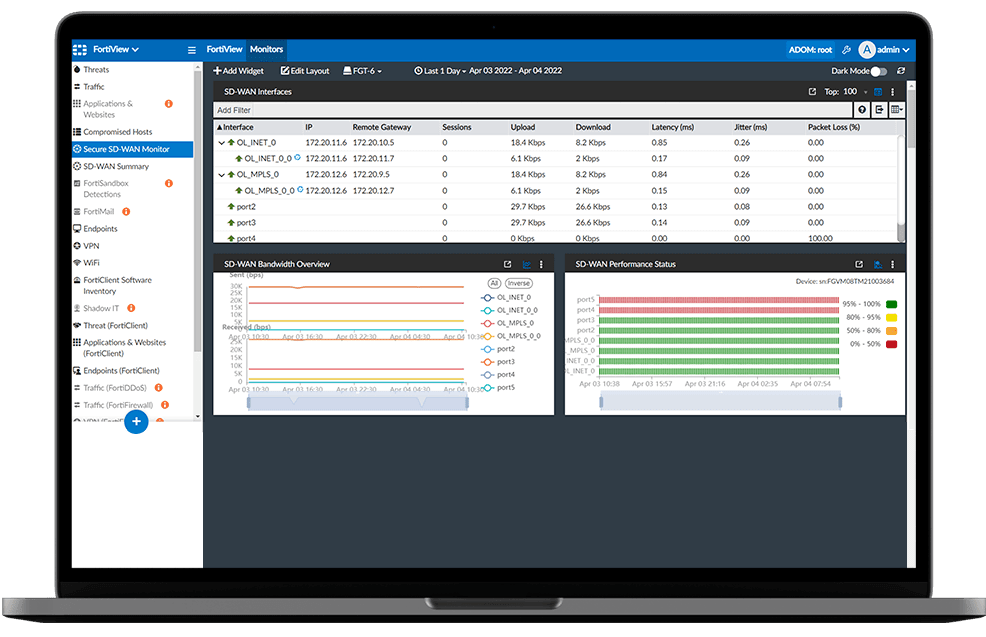The height and width of the screenshot is (637, 986).
Task: Enable the Dark Mode switch
Action: point(877,71)
